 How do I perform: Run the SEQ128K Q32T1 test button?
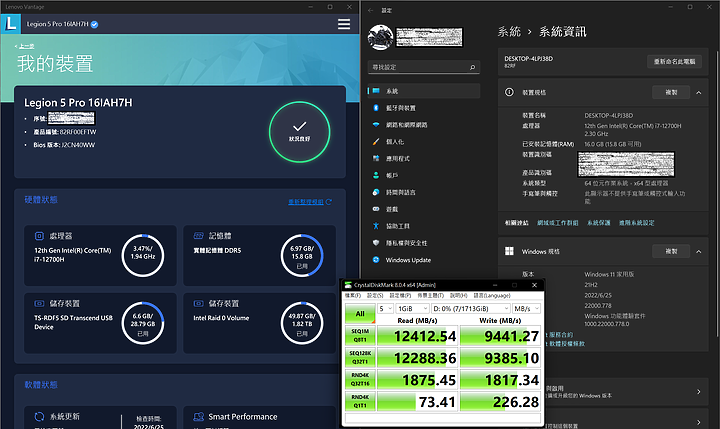(x=360, y=357)
